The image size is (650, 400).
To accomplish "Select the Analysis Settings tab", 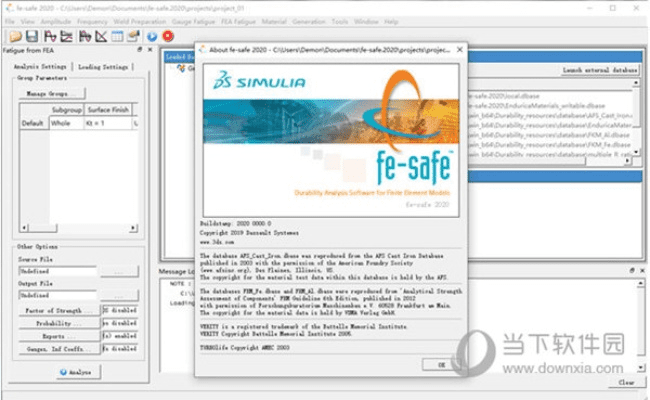I will pyautogui.click(x=39, y=67).
